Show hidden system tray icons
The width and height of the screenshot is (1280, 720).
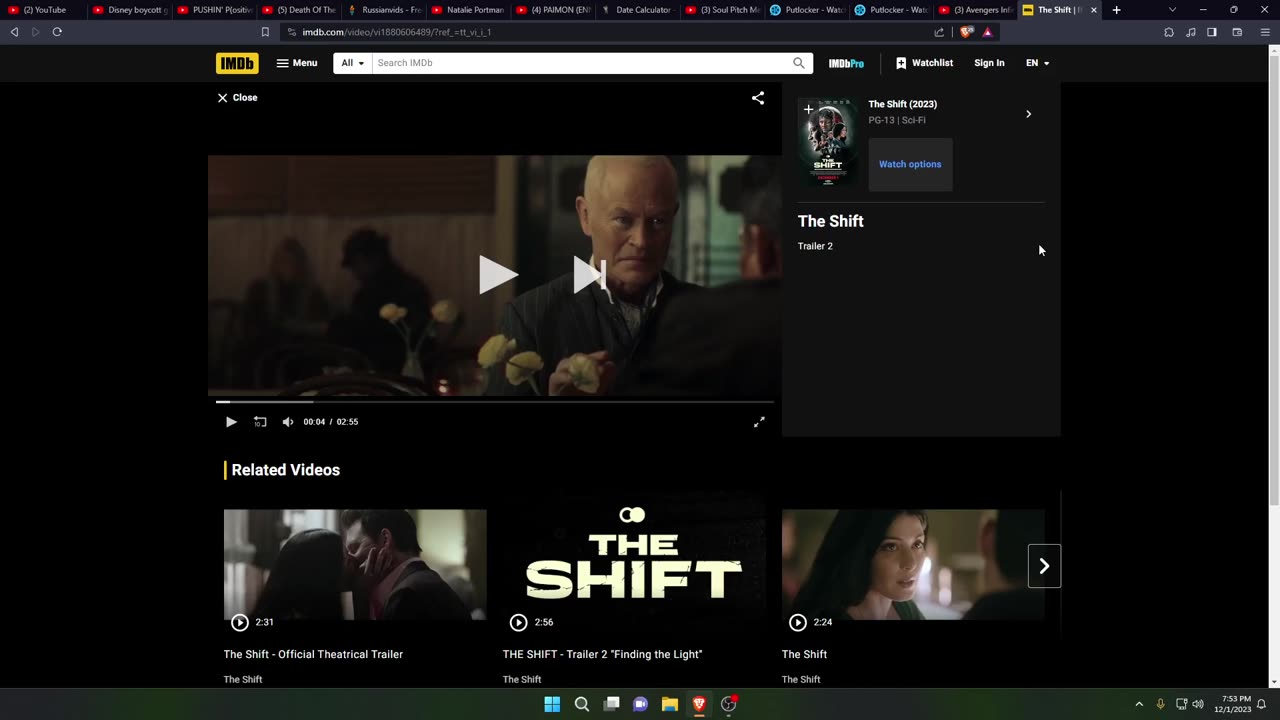point(1138,704)
